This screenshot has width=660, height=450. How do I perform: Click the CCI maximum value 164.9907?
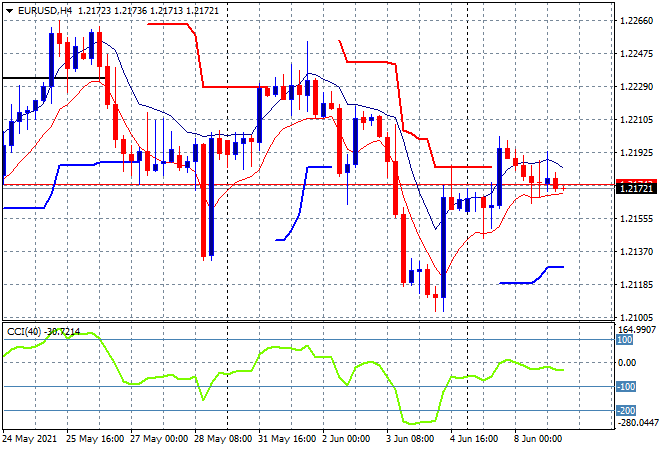pos(637,330)
